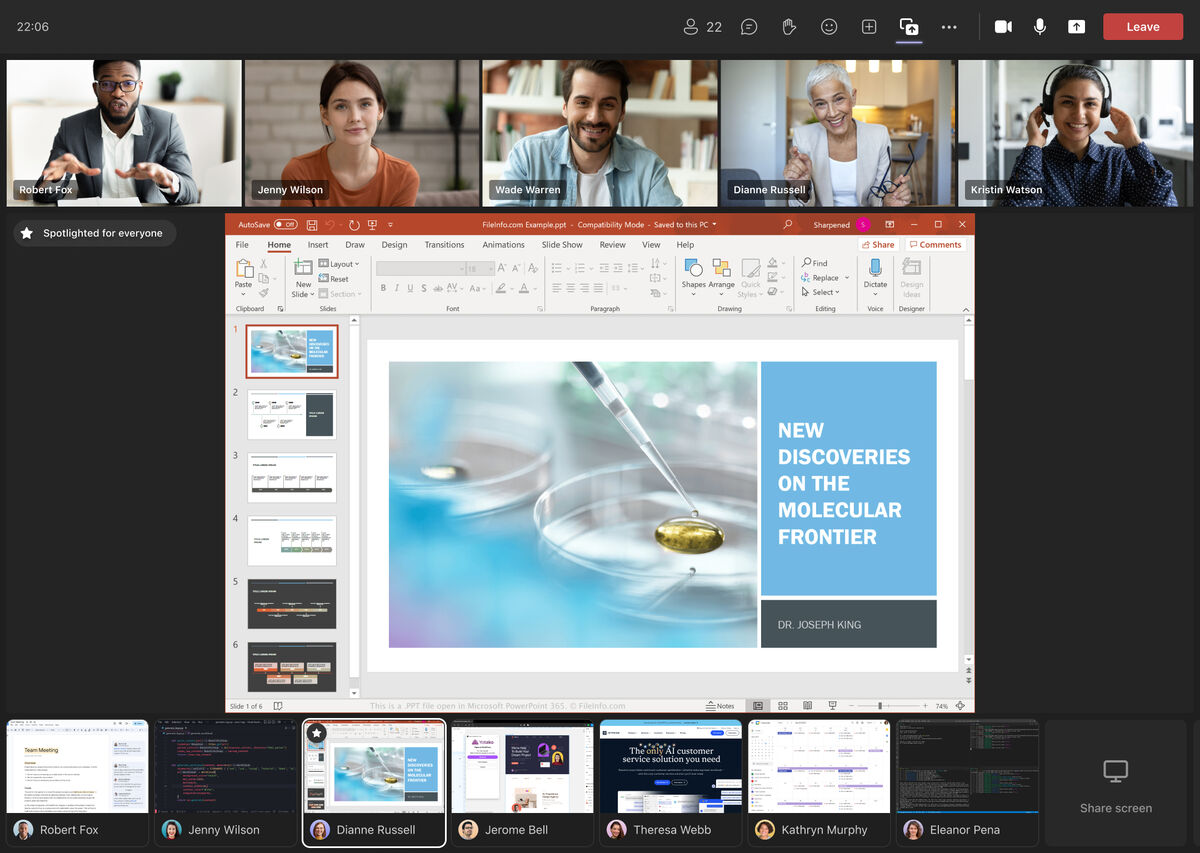The image size is (1200, 853).
Task: Mute or unmute the microphone
Action: [x=1040, y=27]
